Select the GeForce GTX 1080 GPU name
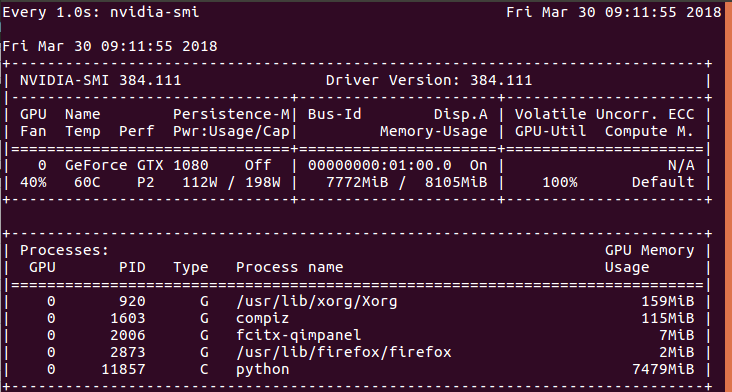 point(137,165)
